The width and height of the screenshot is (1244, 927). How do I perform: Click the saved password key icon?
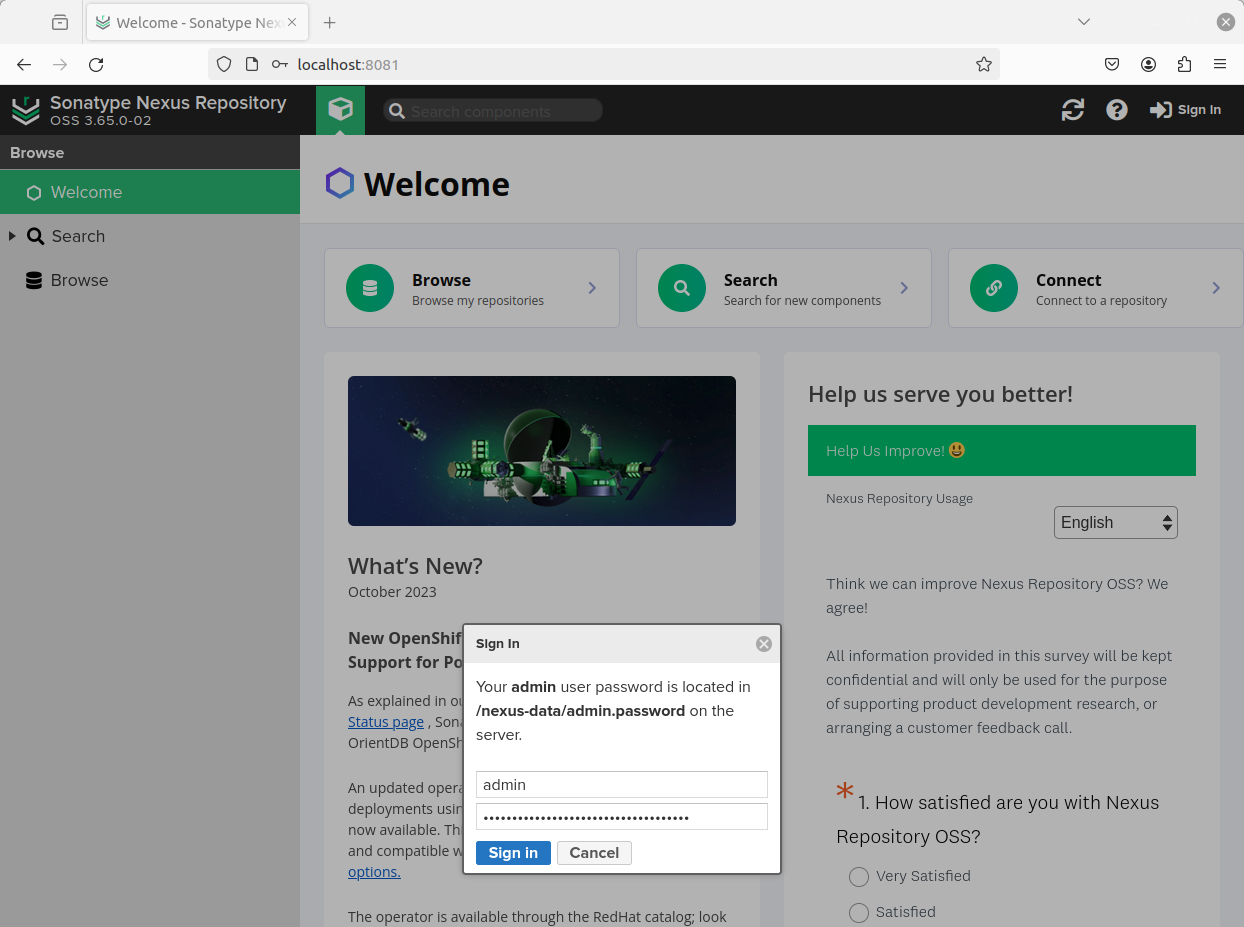(279, 64)
